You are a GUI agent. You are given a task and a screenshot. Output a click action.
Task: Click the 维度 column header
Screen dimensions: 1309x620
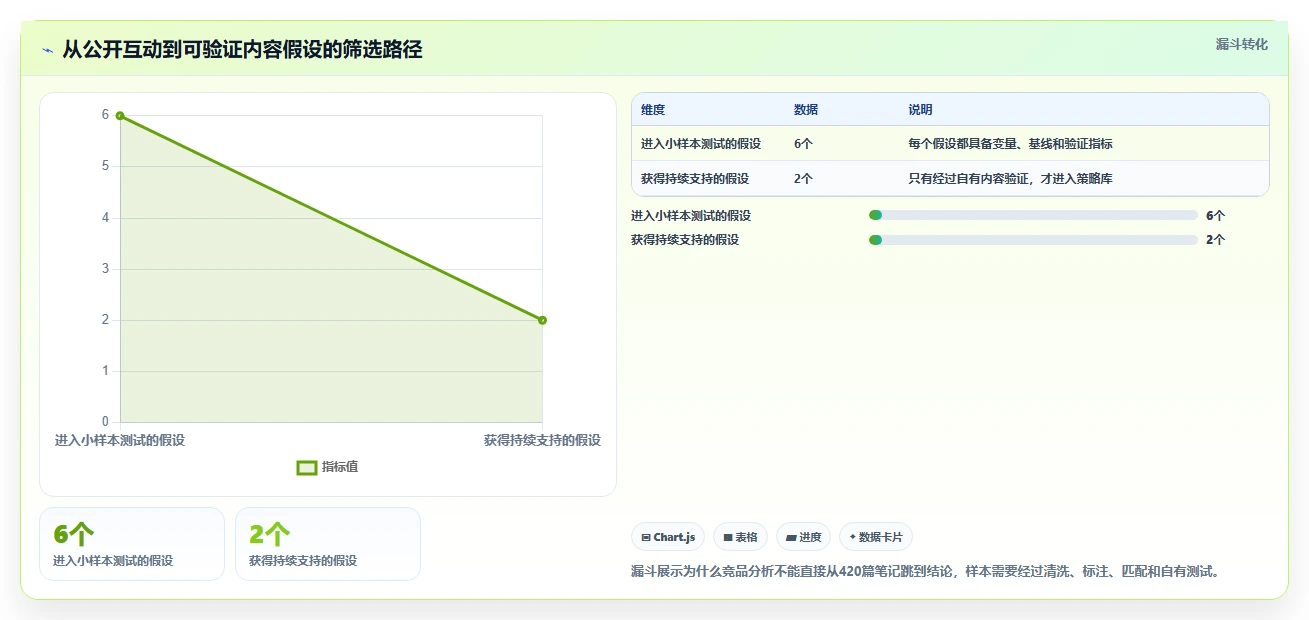(x=653, y=110)
